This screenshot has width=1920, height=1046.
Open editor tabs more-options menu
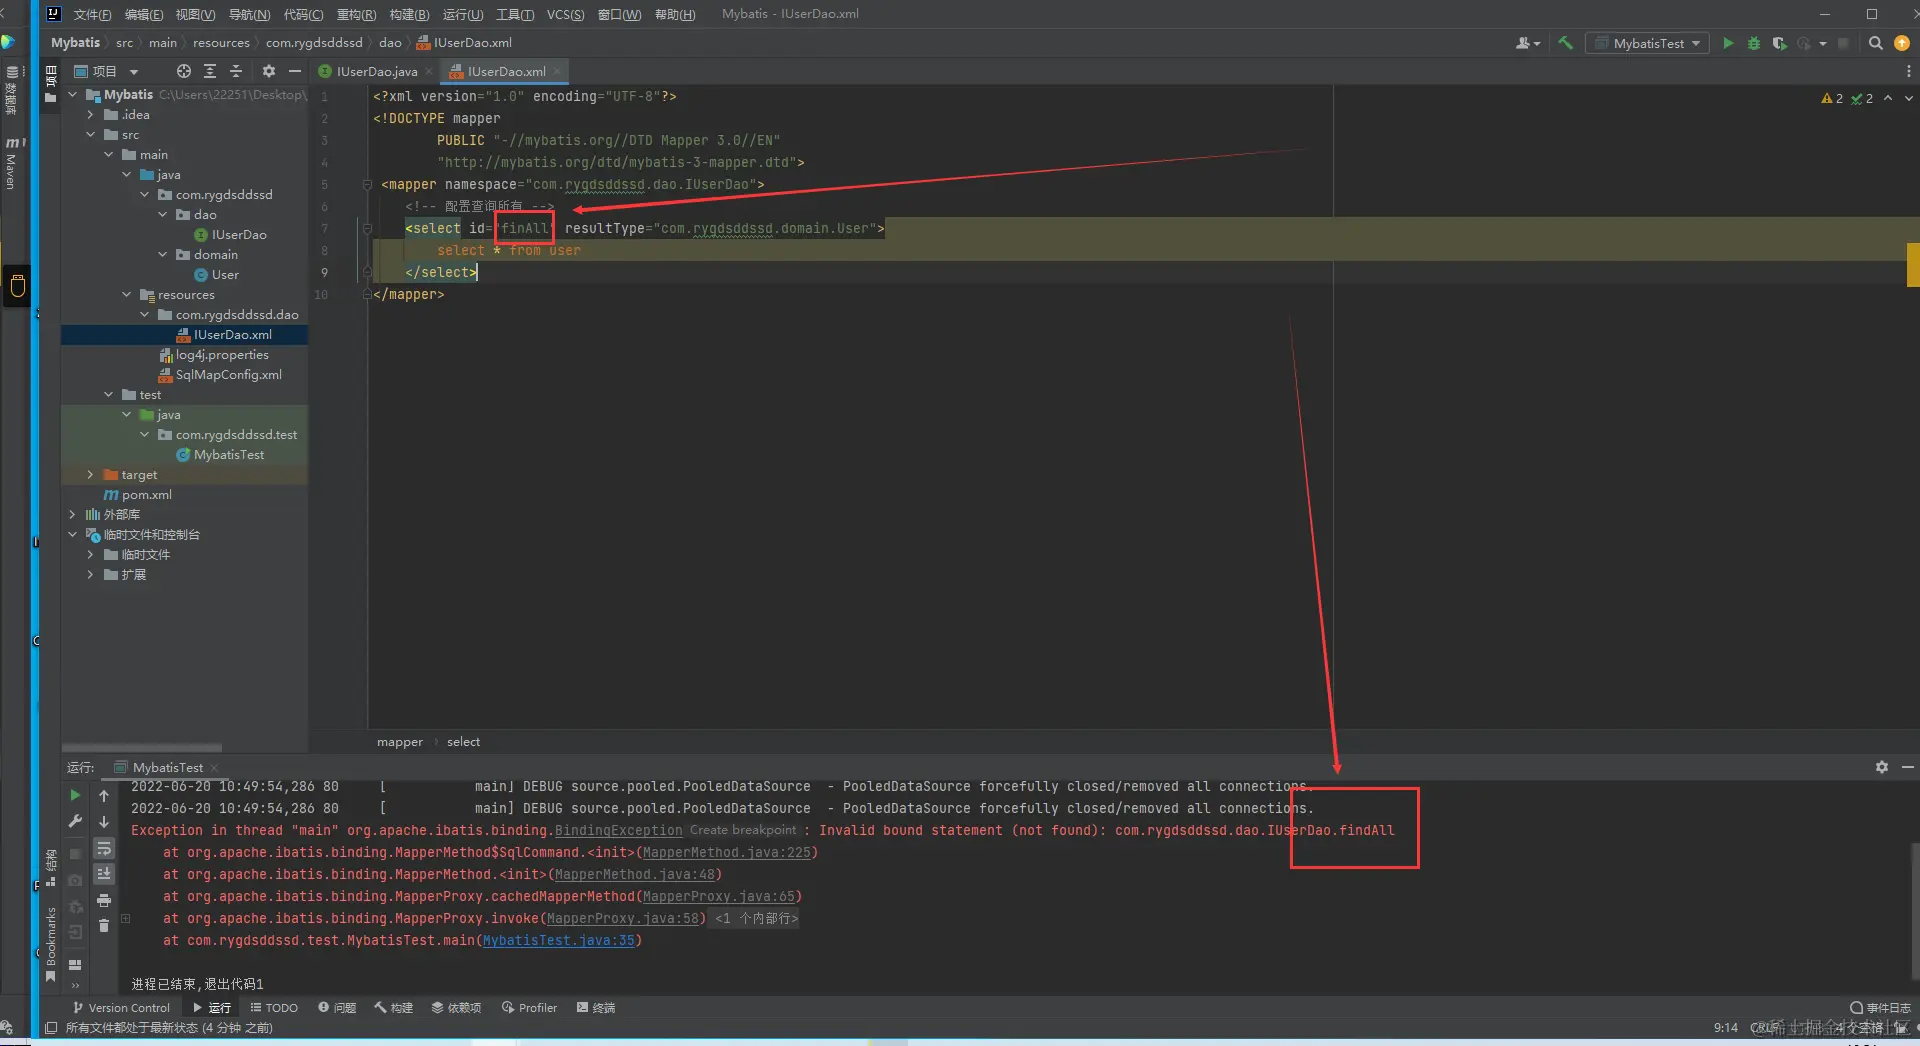(1908, 71)
